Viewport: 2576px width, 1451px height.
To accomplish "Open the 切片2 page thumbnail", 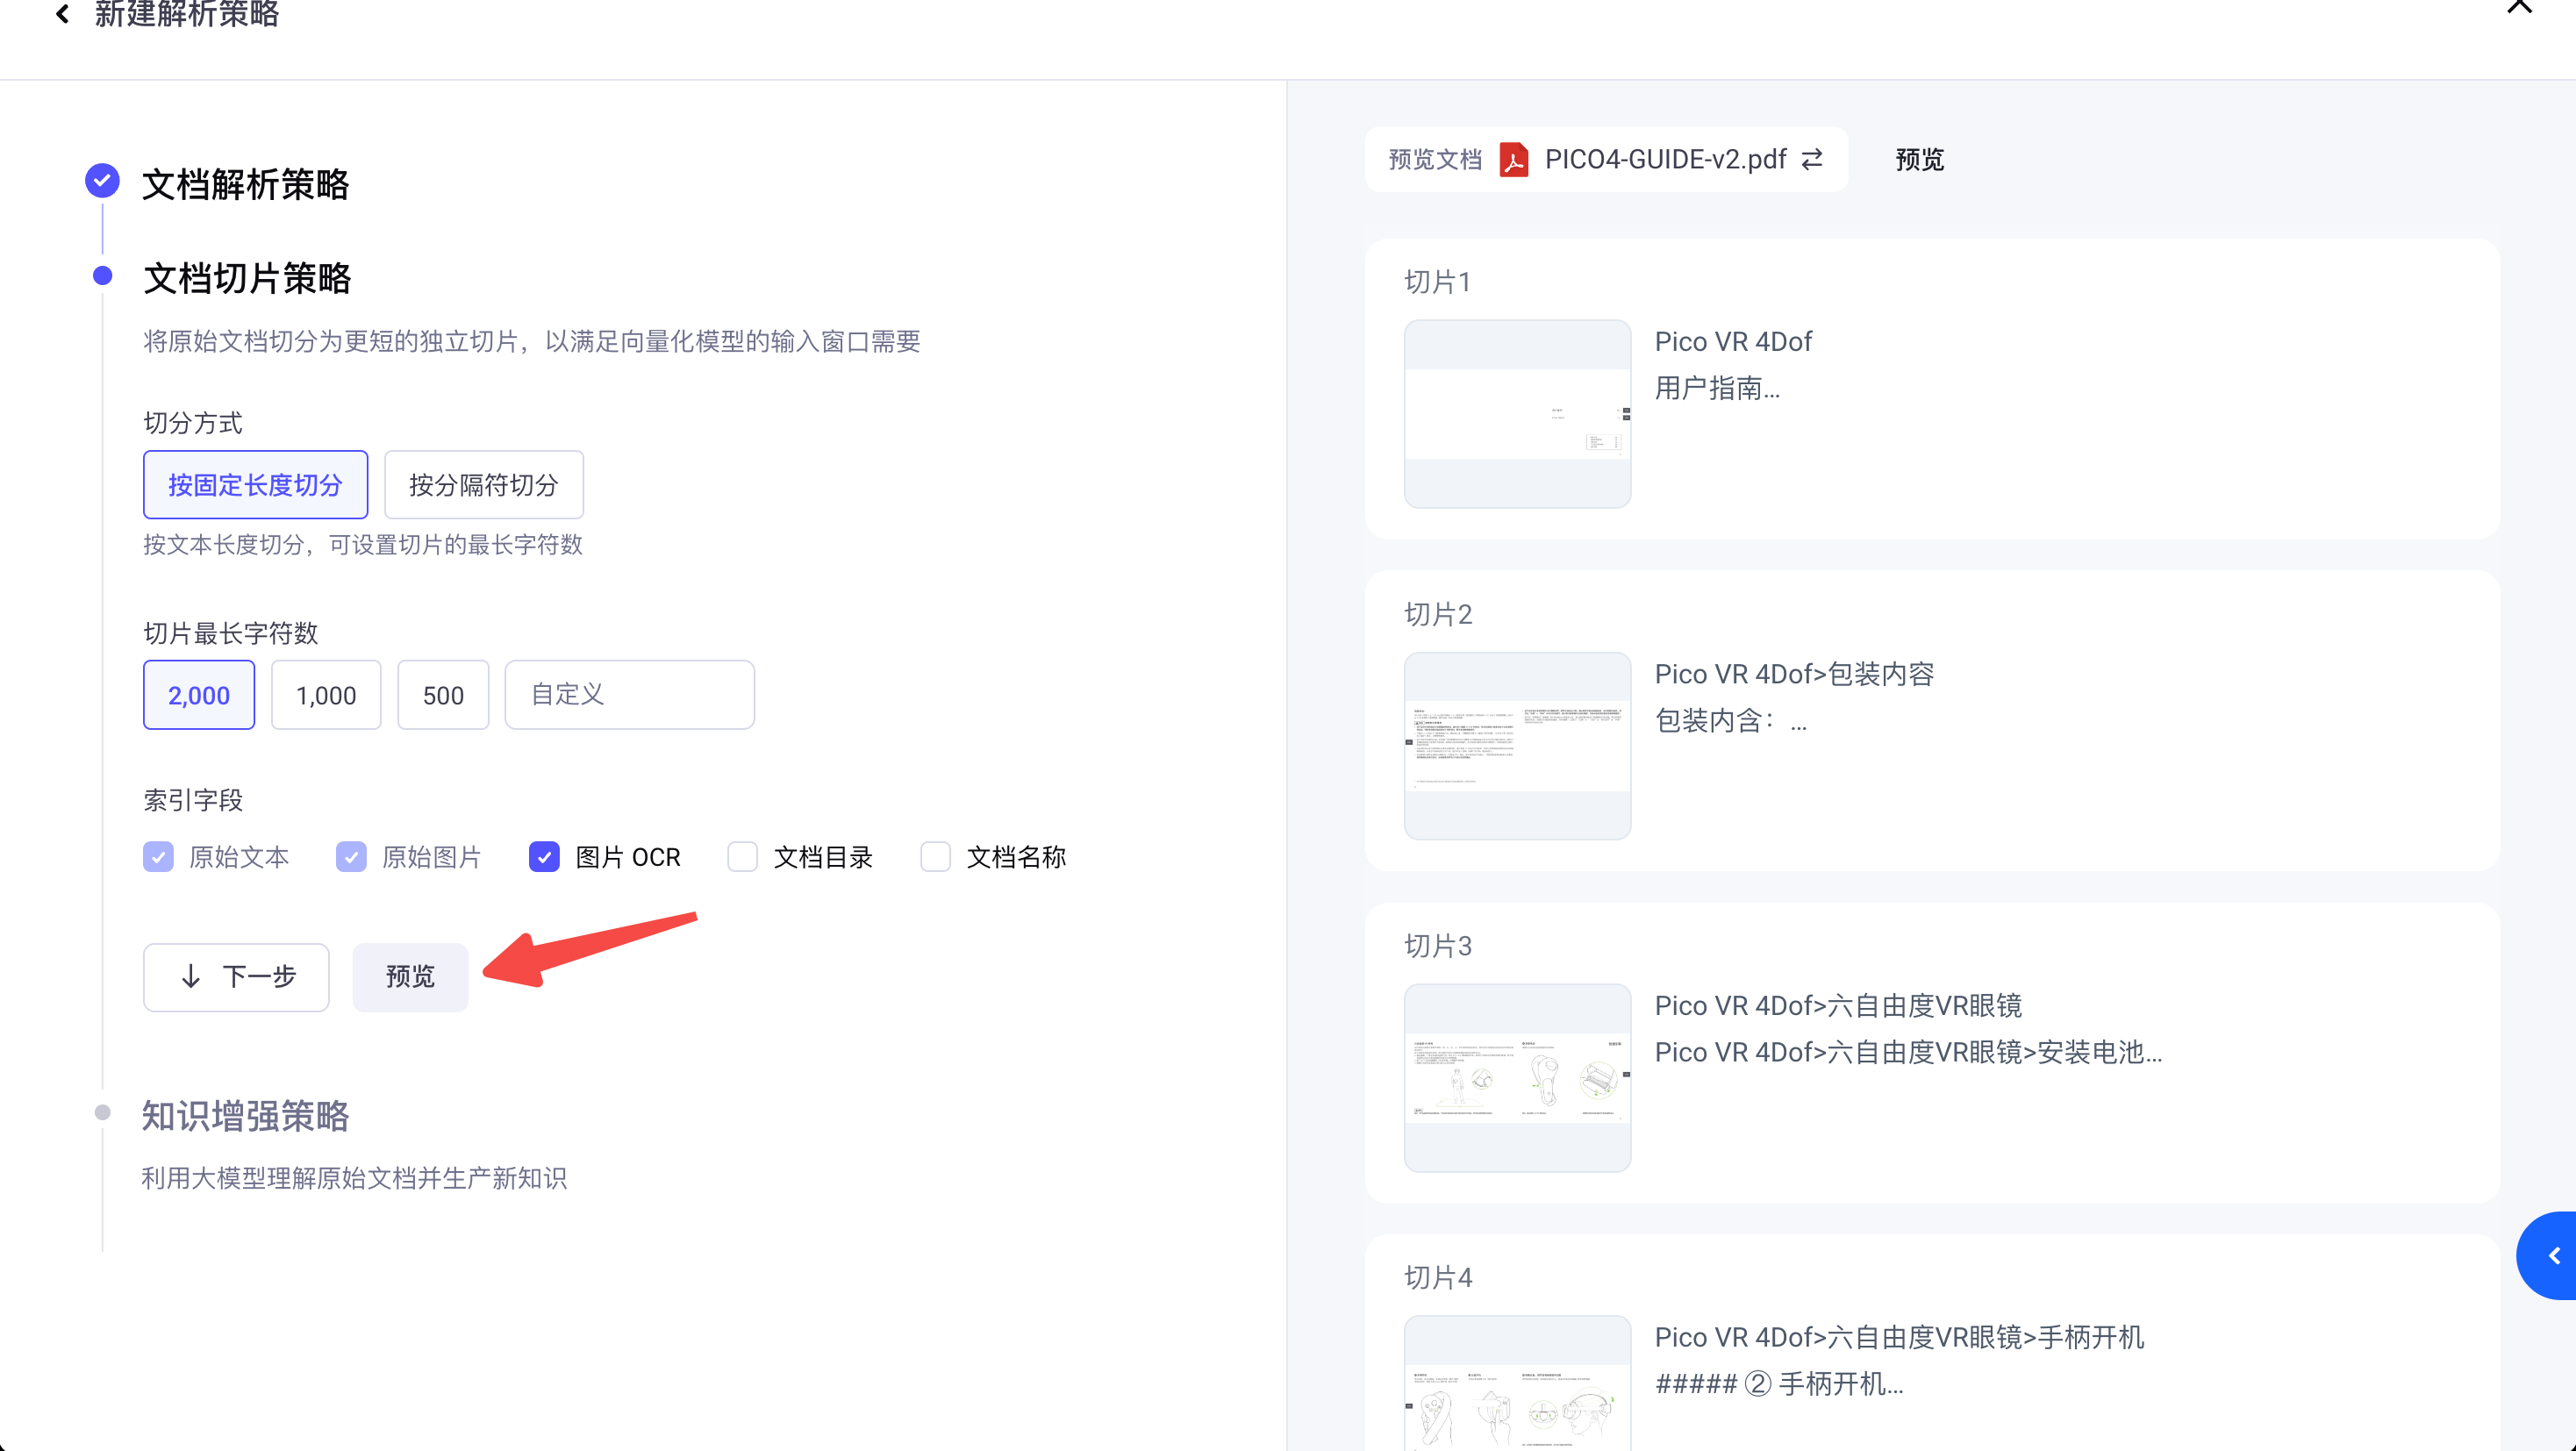I will [1517, 746].
